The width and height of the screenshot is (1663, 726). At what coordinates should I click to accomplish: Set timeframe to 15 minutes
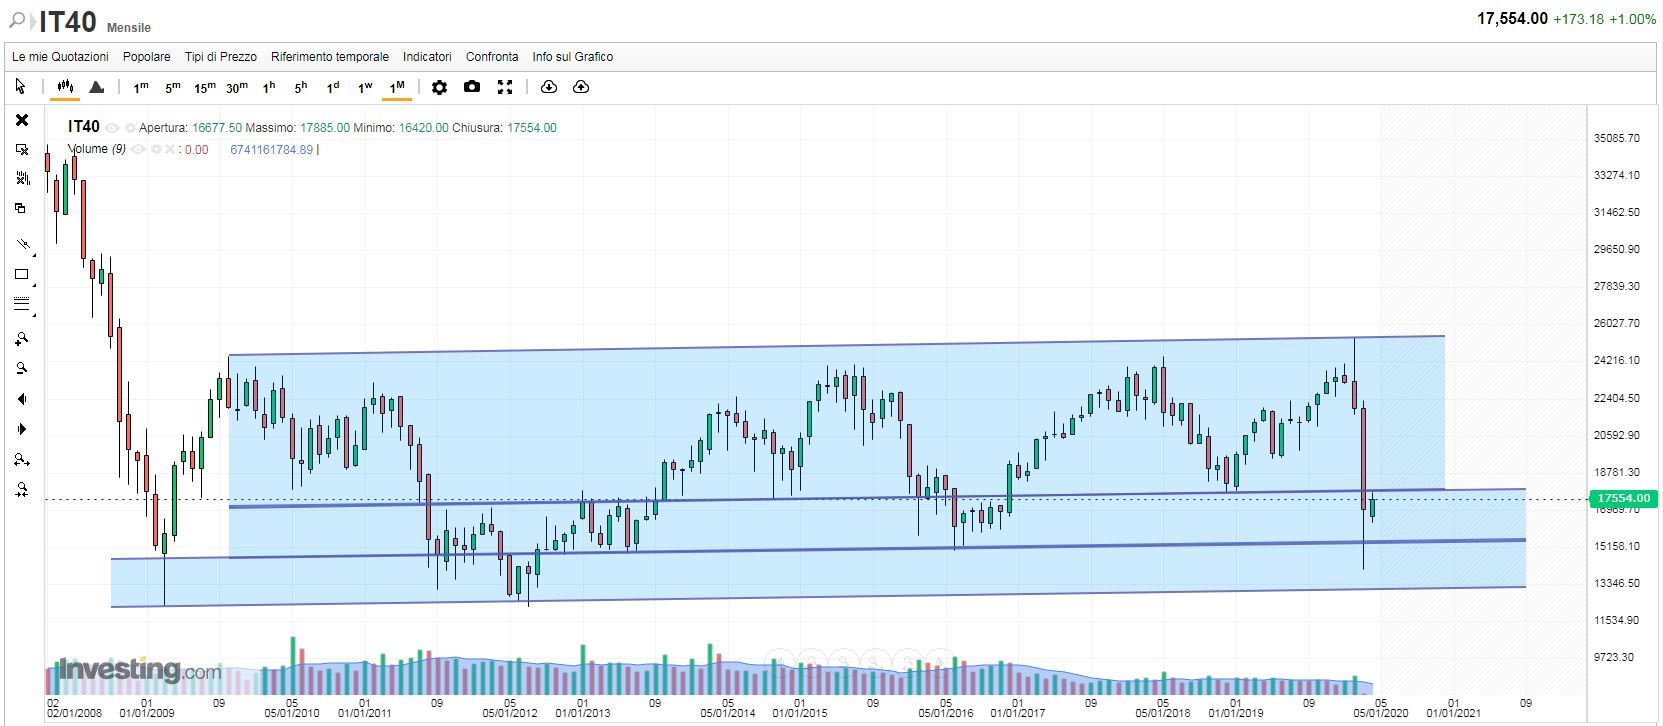[x=205, y=87]
